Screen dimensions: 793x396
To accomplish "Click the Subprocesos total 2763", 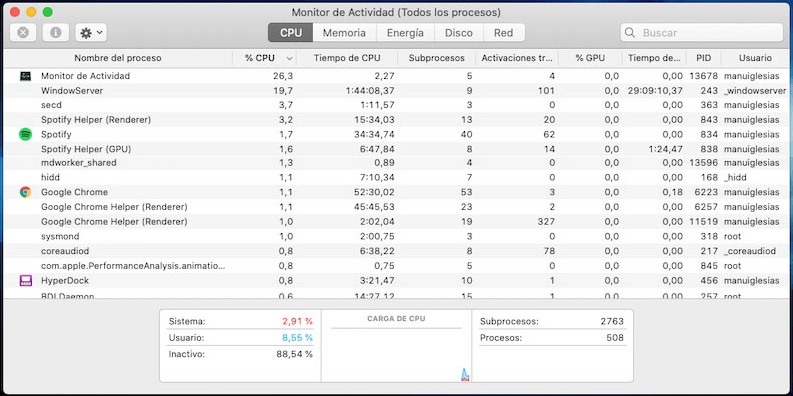I will point(611,321).
